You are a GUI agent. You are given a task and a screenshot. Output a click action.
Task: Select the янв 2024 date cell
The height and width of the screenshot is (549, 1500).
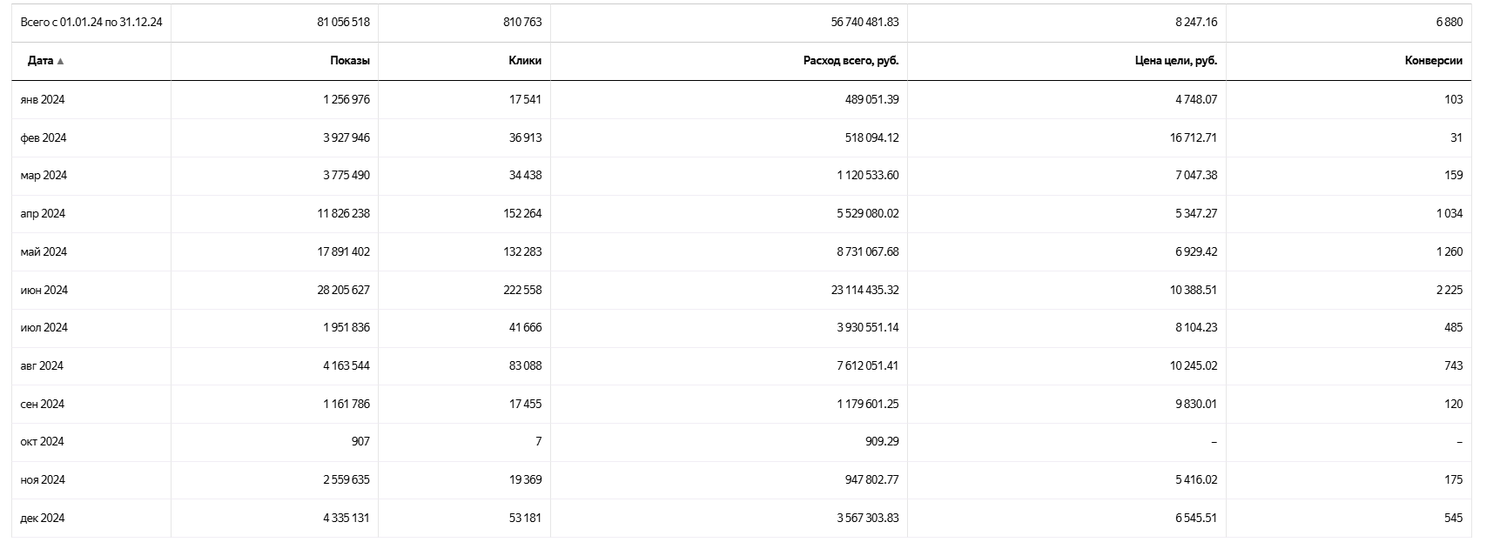[x=42, y=100]
